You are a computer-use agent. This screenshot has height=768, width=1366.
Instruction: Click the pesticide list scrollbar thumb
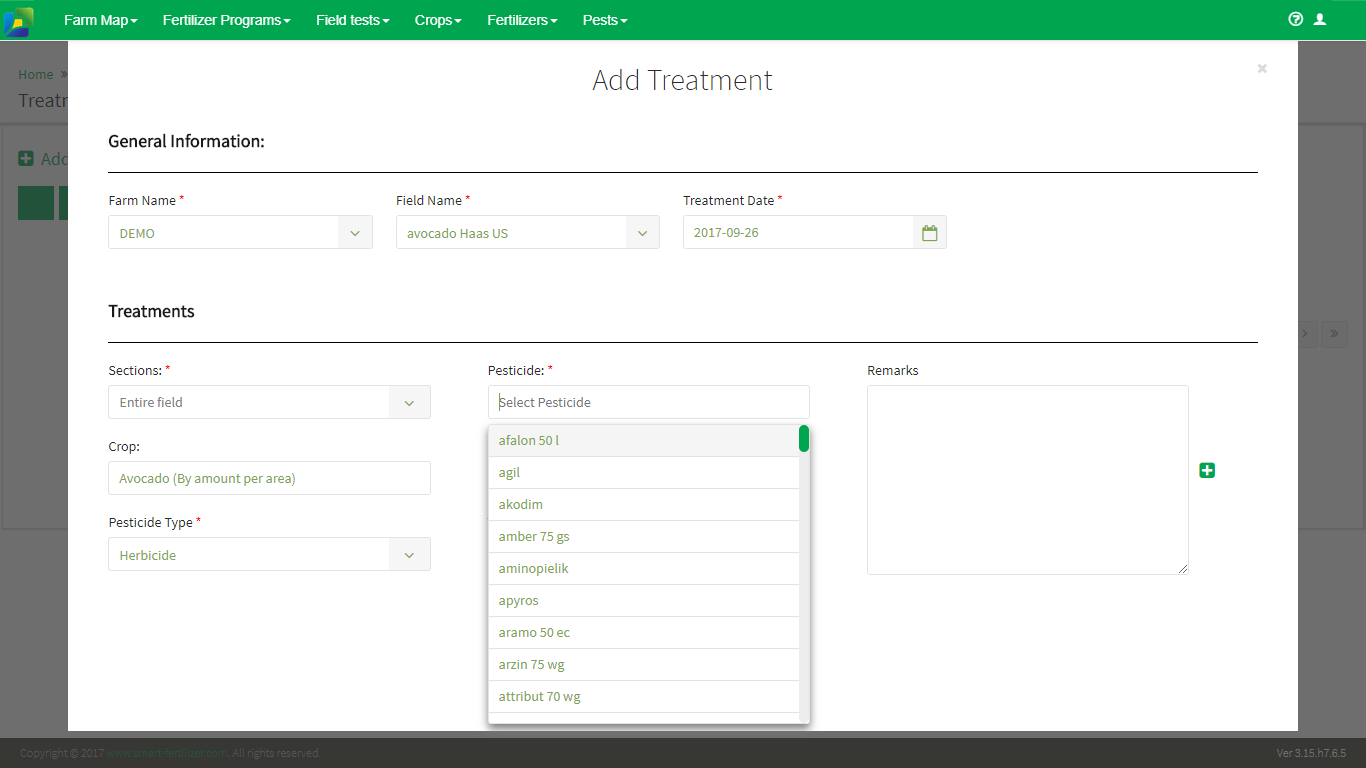tap(804, 439)
